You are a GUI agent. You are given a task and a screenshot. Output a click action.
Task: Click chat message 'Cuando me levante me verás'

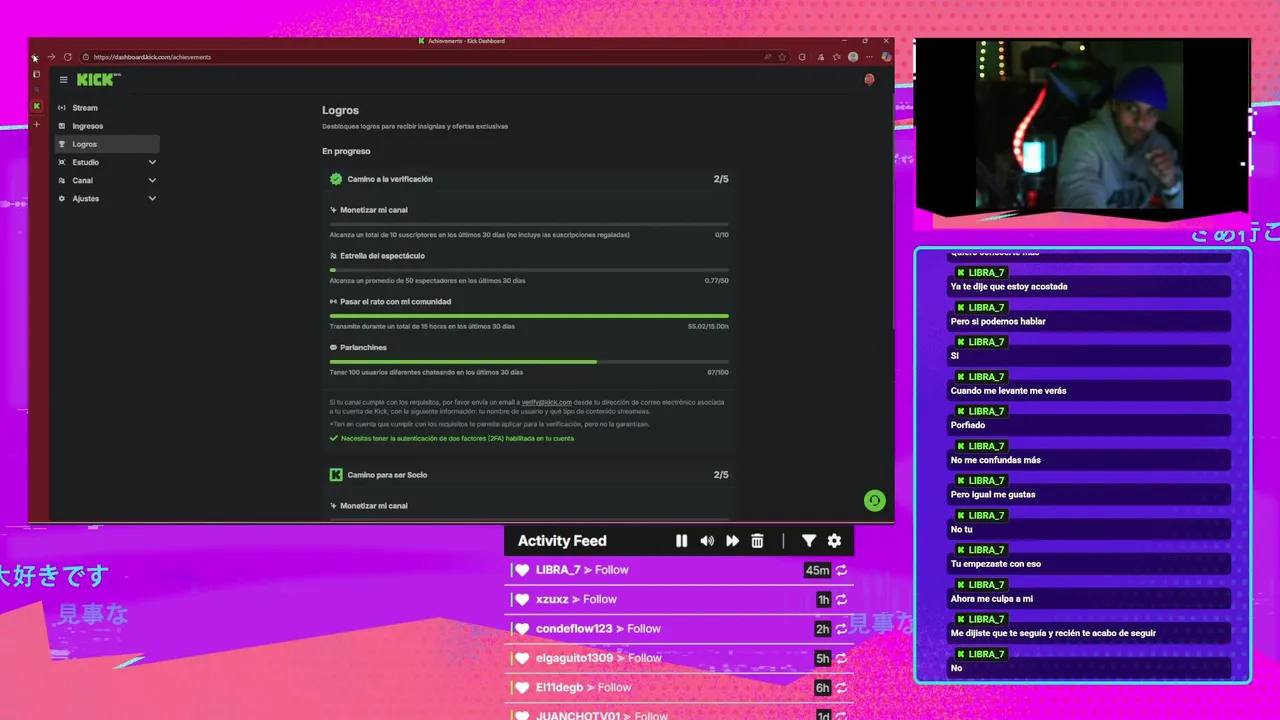click(1090, 391)
